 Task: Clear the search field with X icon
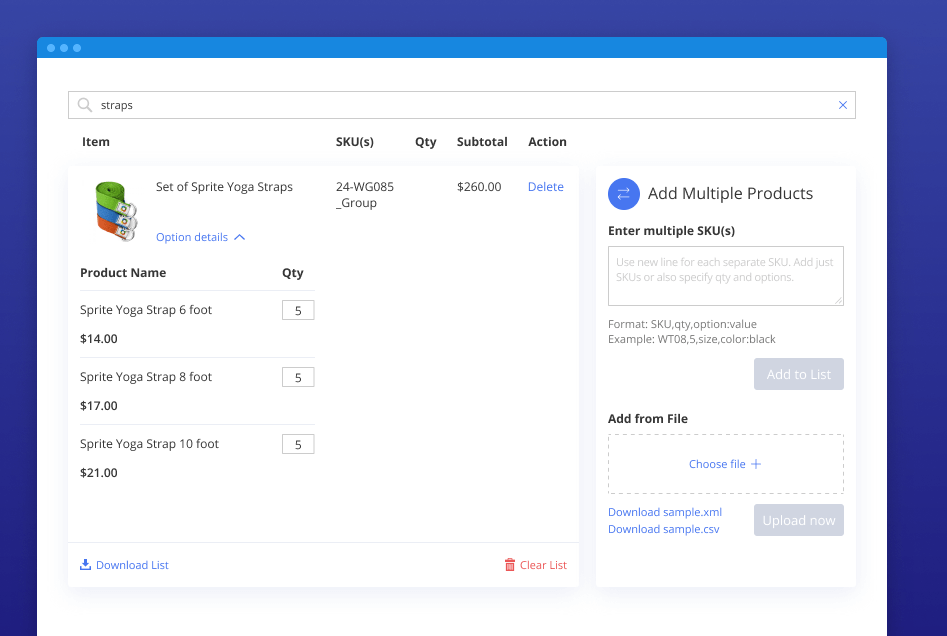(842, 105)
